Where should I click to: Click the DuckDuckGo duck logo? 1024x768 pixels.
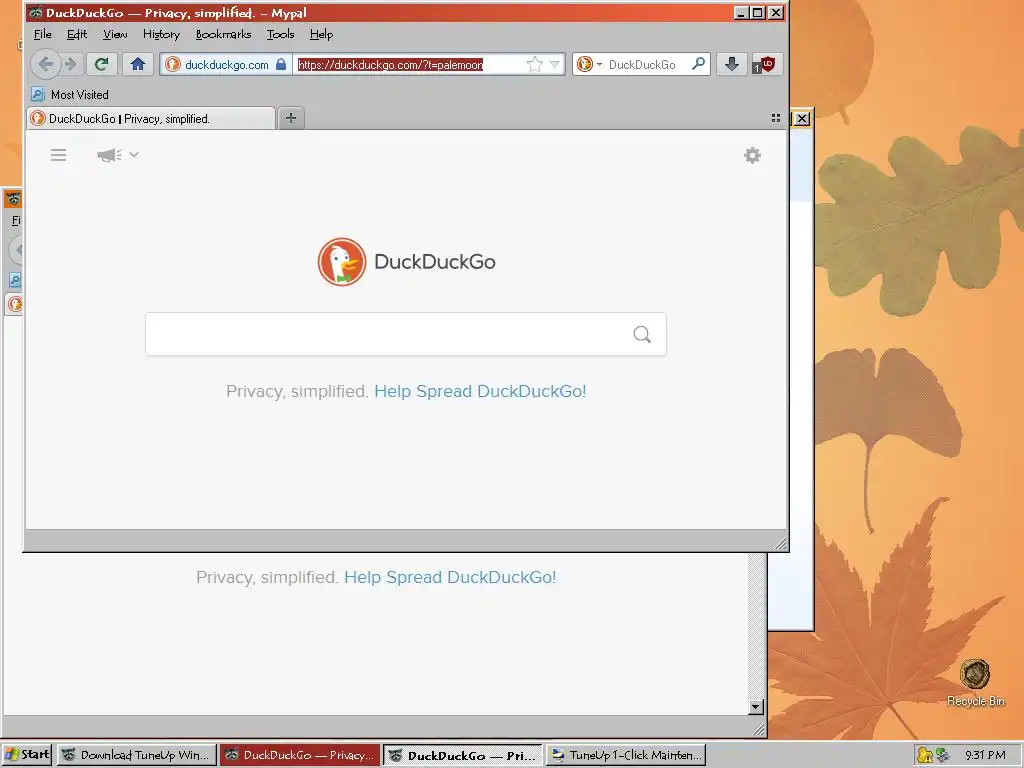click(342, 262)
